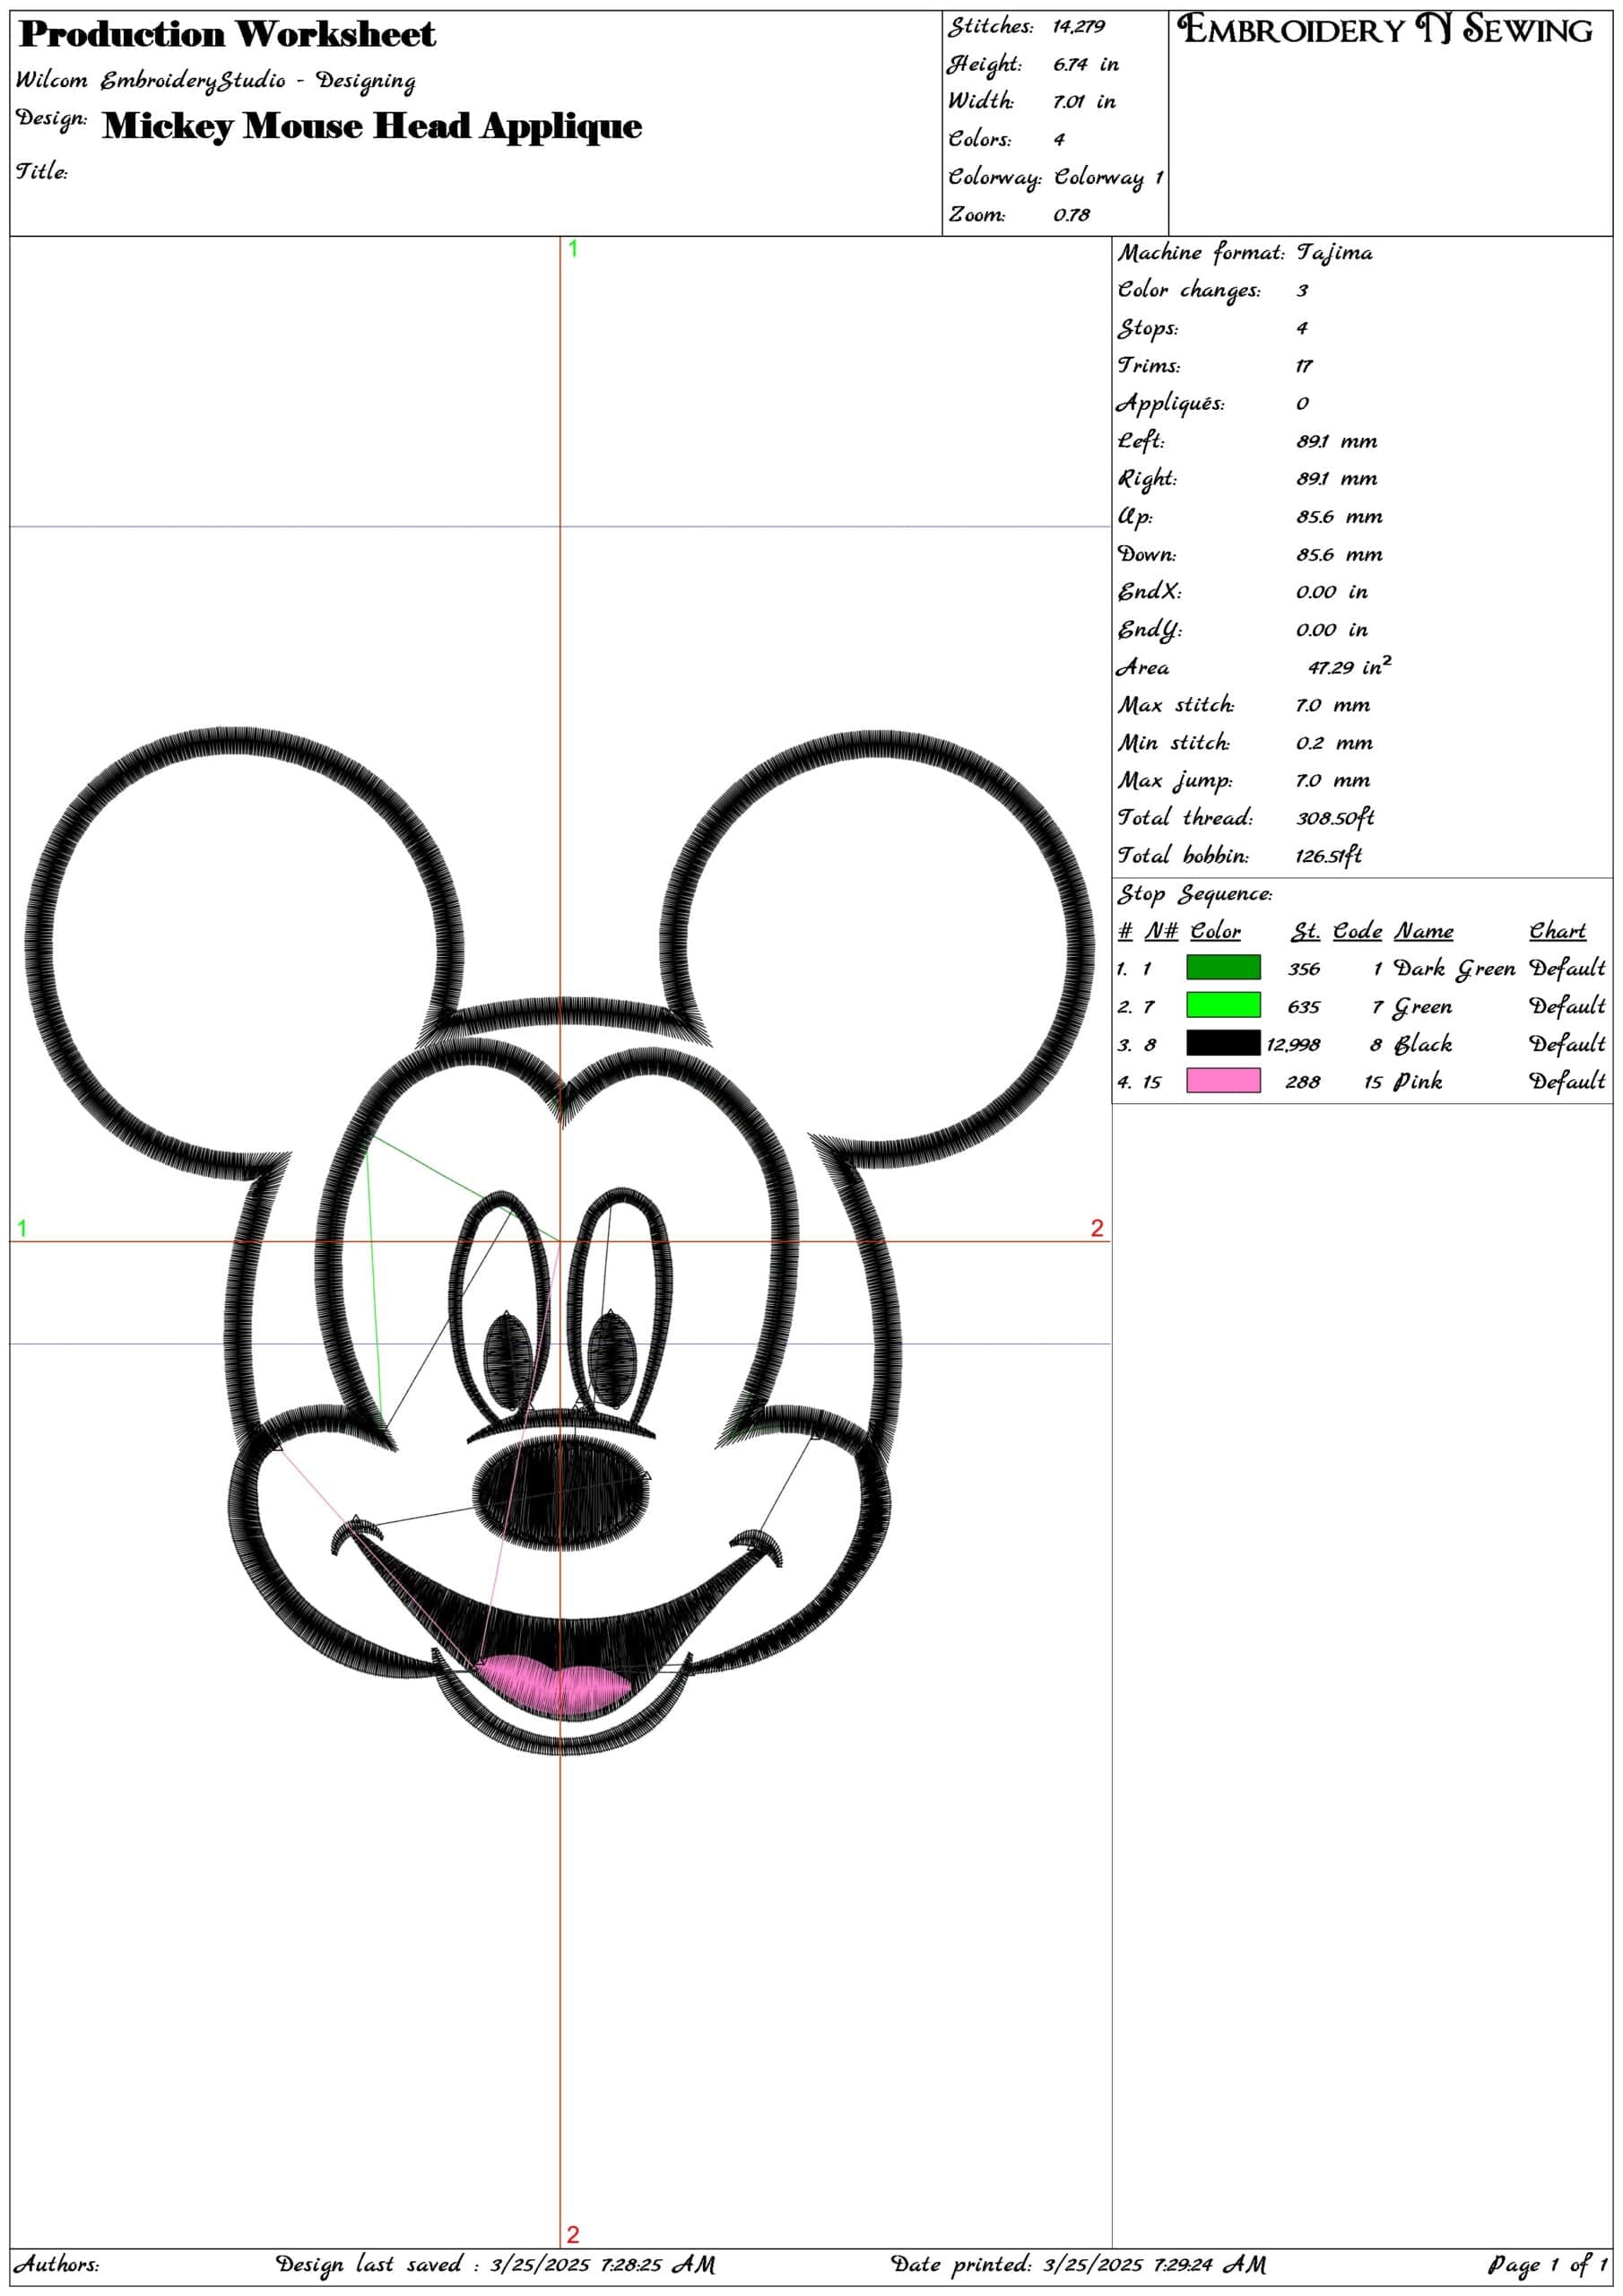Click the green '1' marker at top of vertical axis
This screenshot has height=2296, width=1623.
573,249
